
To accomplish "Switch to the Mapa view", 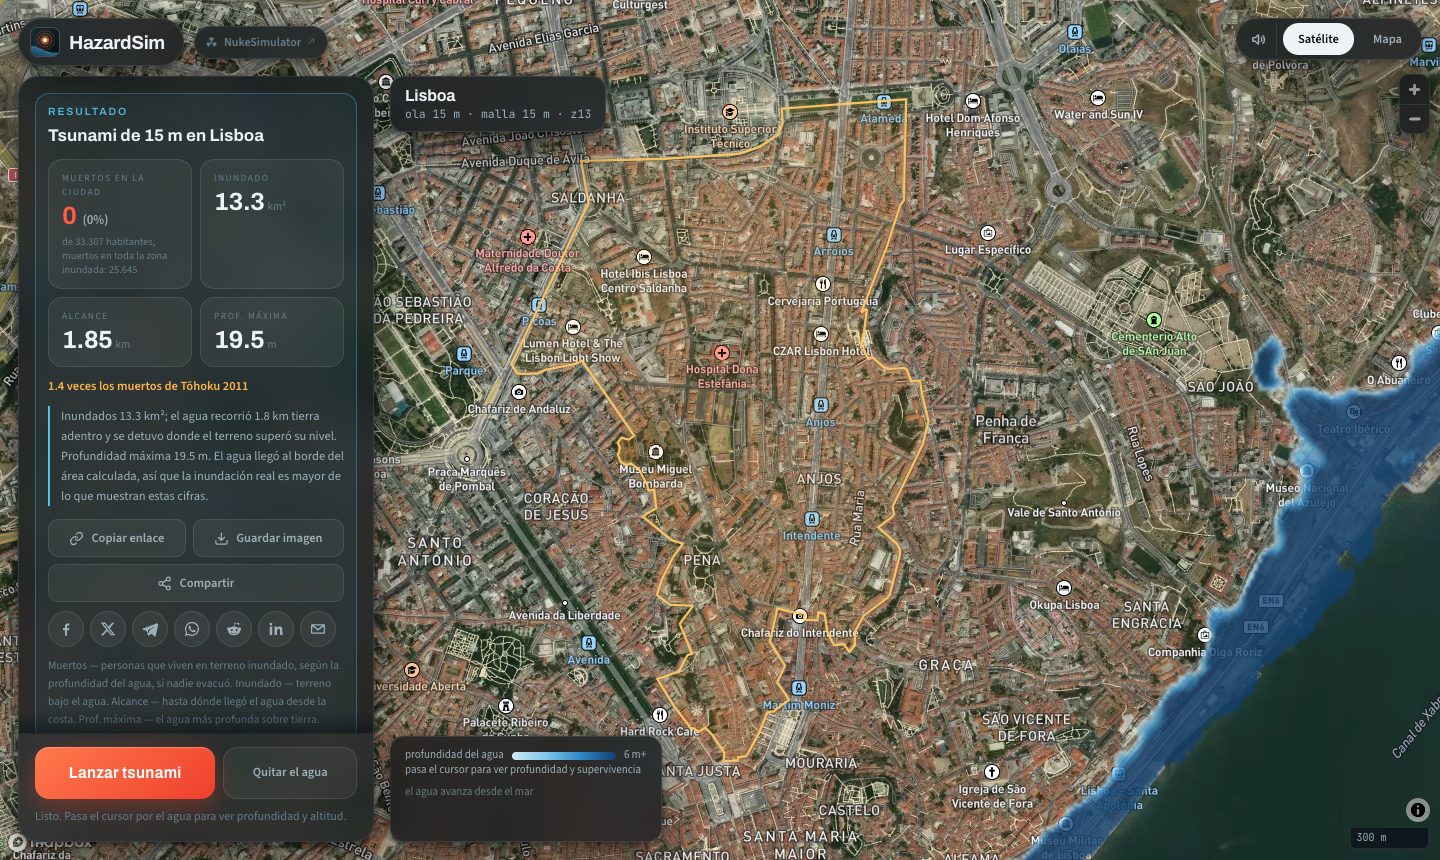I will [1387, 39].
